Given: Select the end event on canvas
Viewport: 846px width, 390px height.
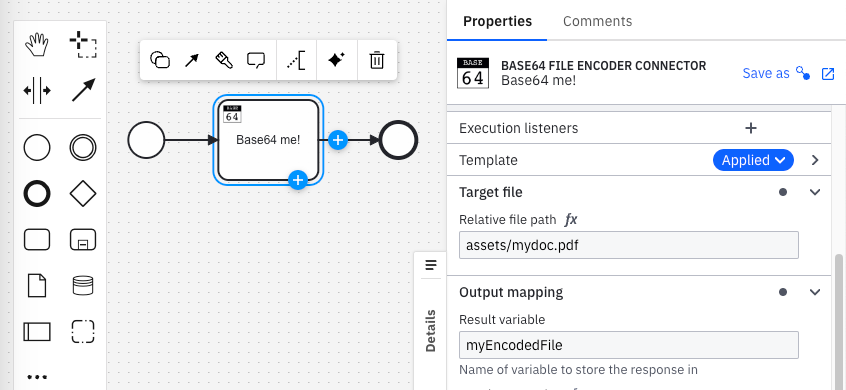Looking at the screenshot, I should 399,140.
